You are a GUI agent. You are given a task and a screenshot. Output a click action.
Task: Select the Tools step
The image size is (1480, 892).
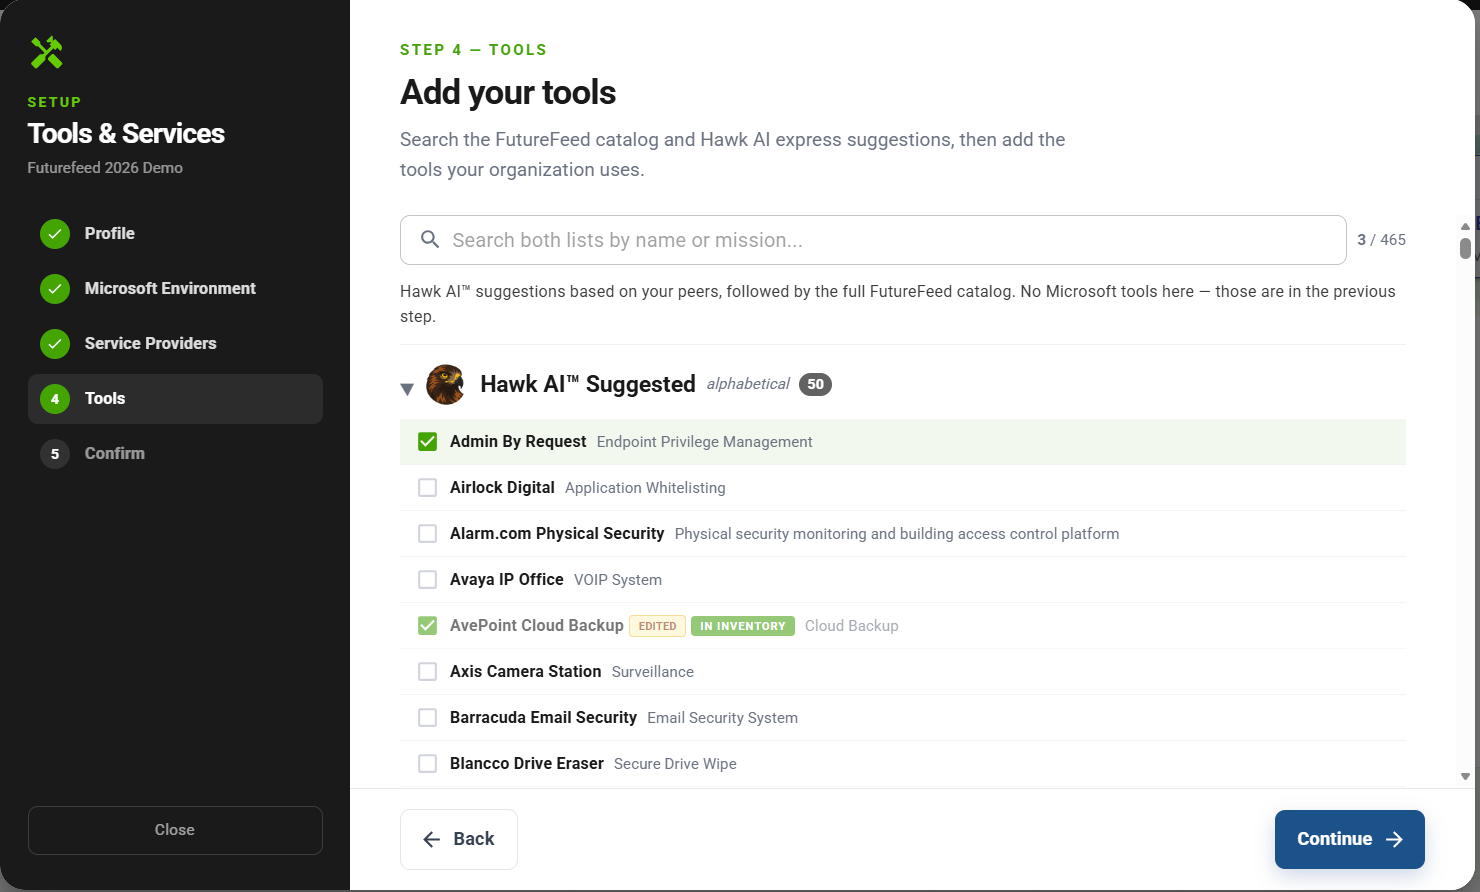(x=175, y=398)
